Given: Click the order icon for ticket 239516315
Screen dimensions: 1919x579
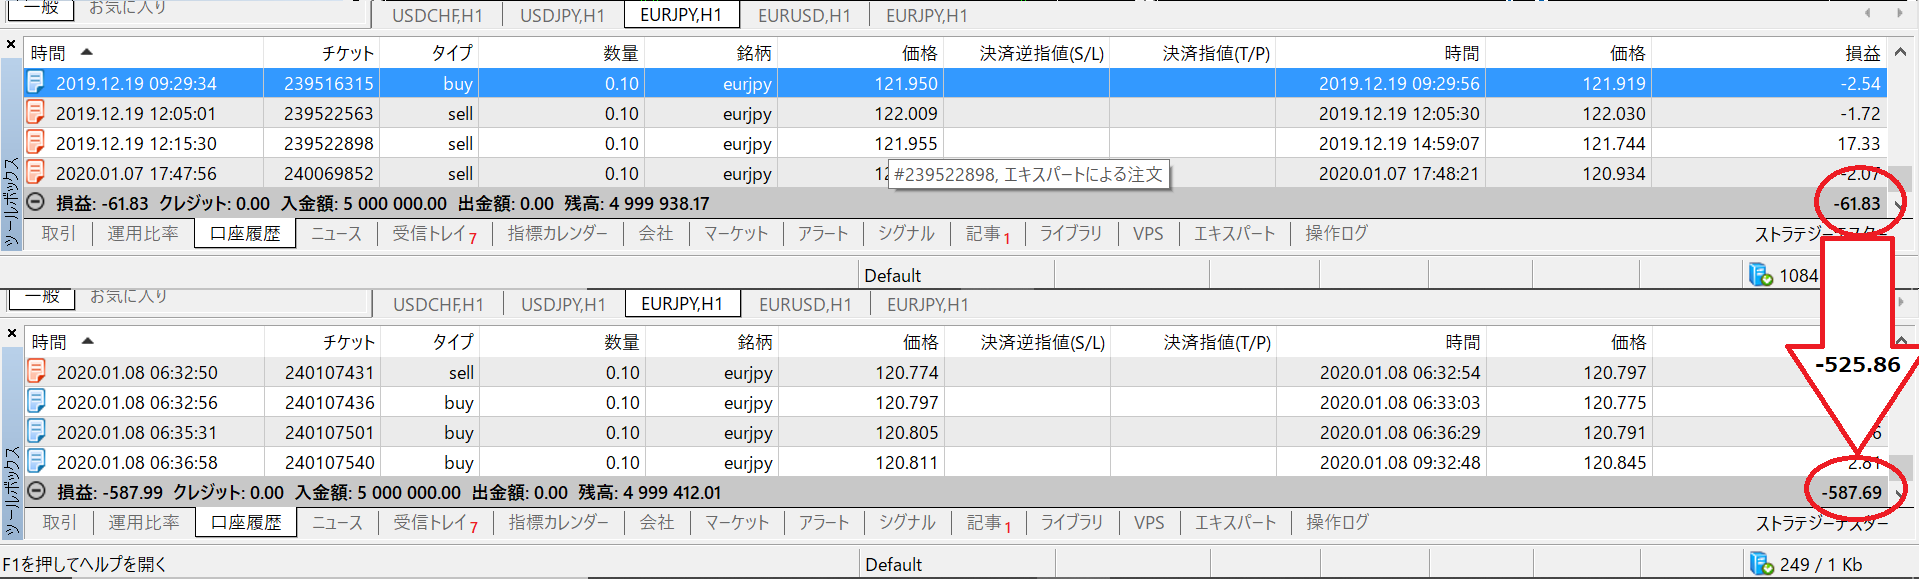Looking at the screenshot, I should 36,83.
